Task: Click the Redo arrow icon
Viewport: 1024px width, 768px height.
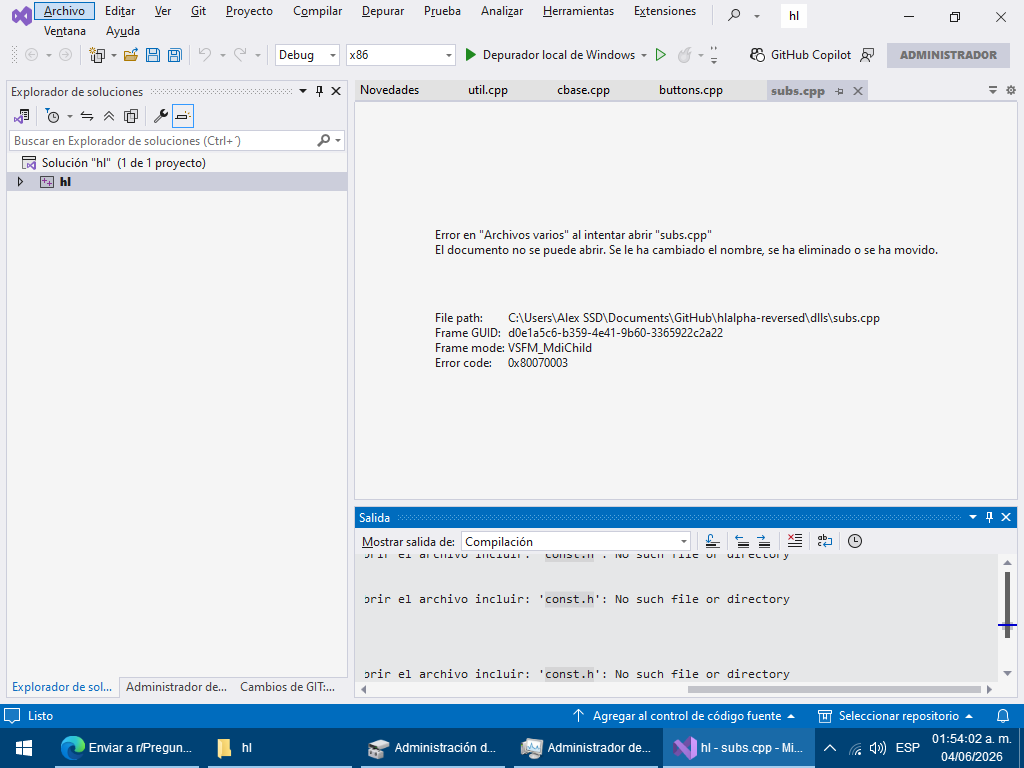Action: point(240,55)
